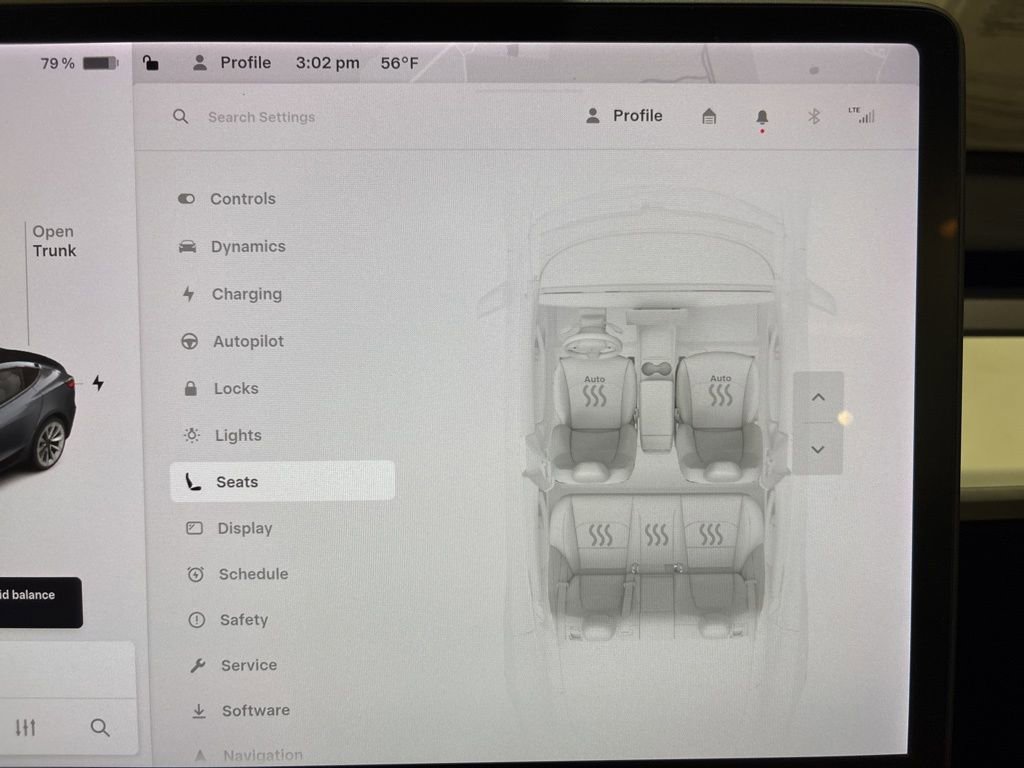This screenshot has width=1024, height=768.
Task: Open the Display settings section
Action: point(245,528)
